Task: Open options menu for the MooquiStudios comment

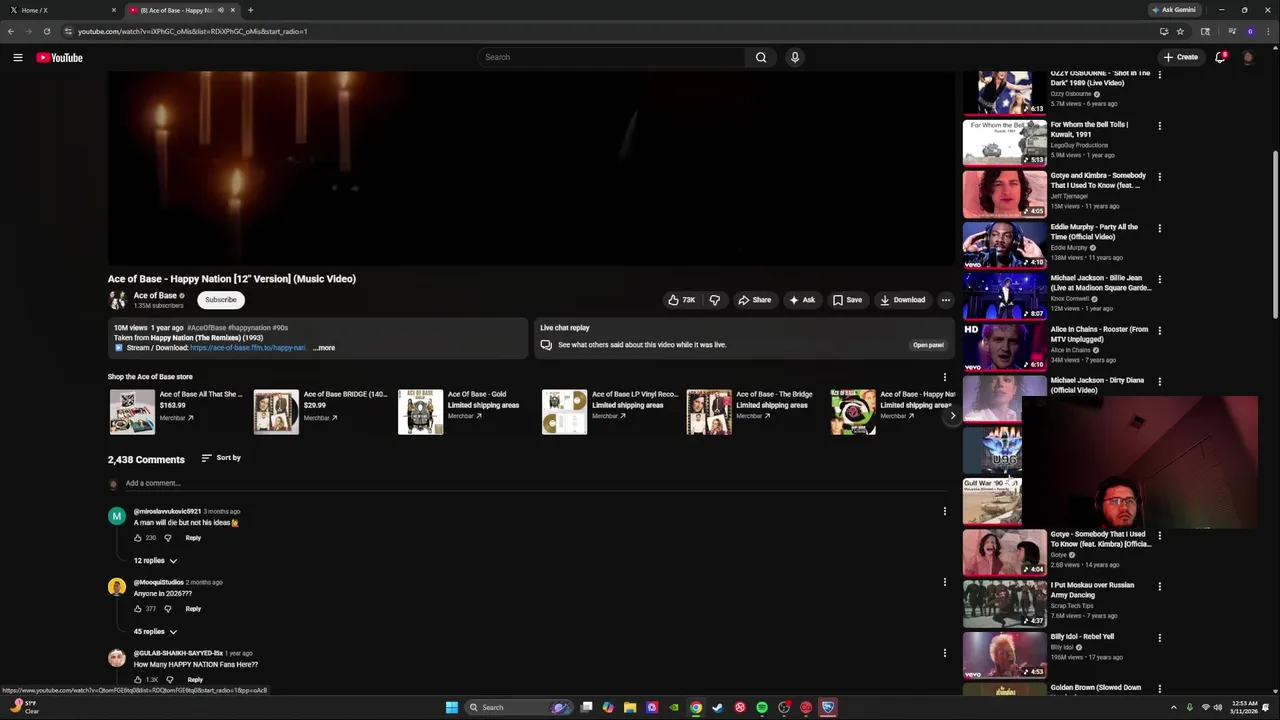Action: (x=944, y=582)
